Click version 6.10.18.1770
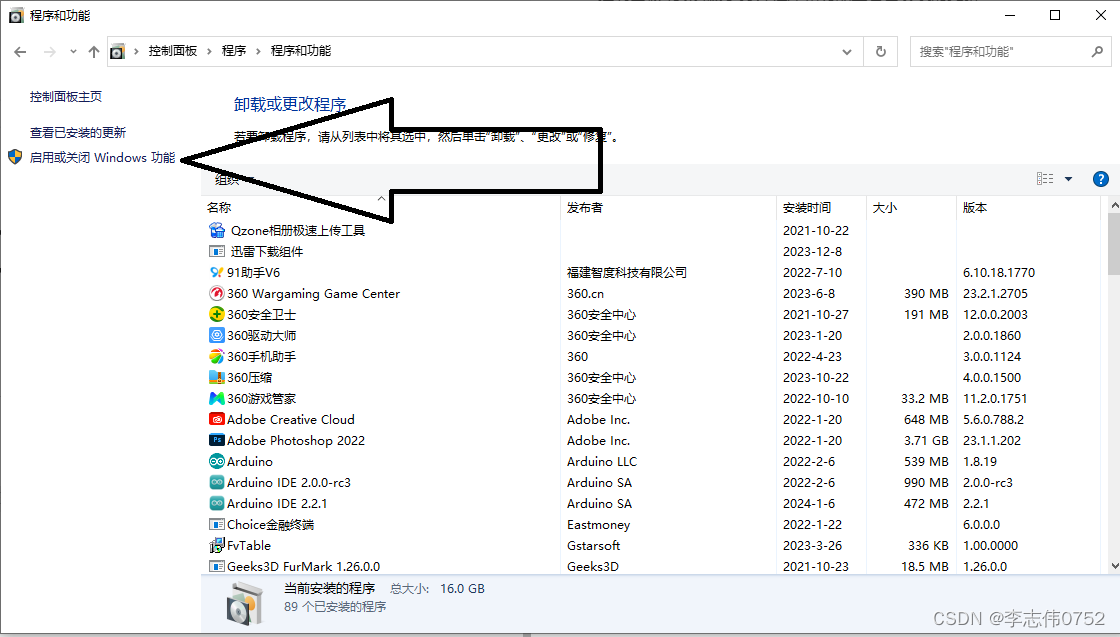Screen dimensions: 1120x637 coord(999,273)
